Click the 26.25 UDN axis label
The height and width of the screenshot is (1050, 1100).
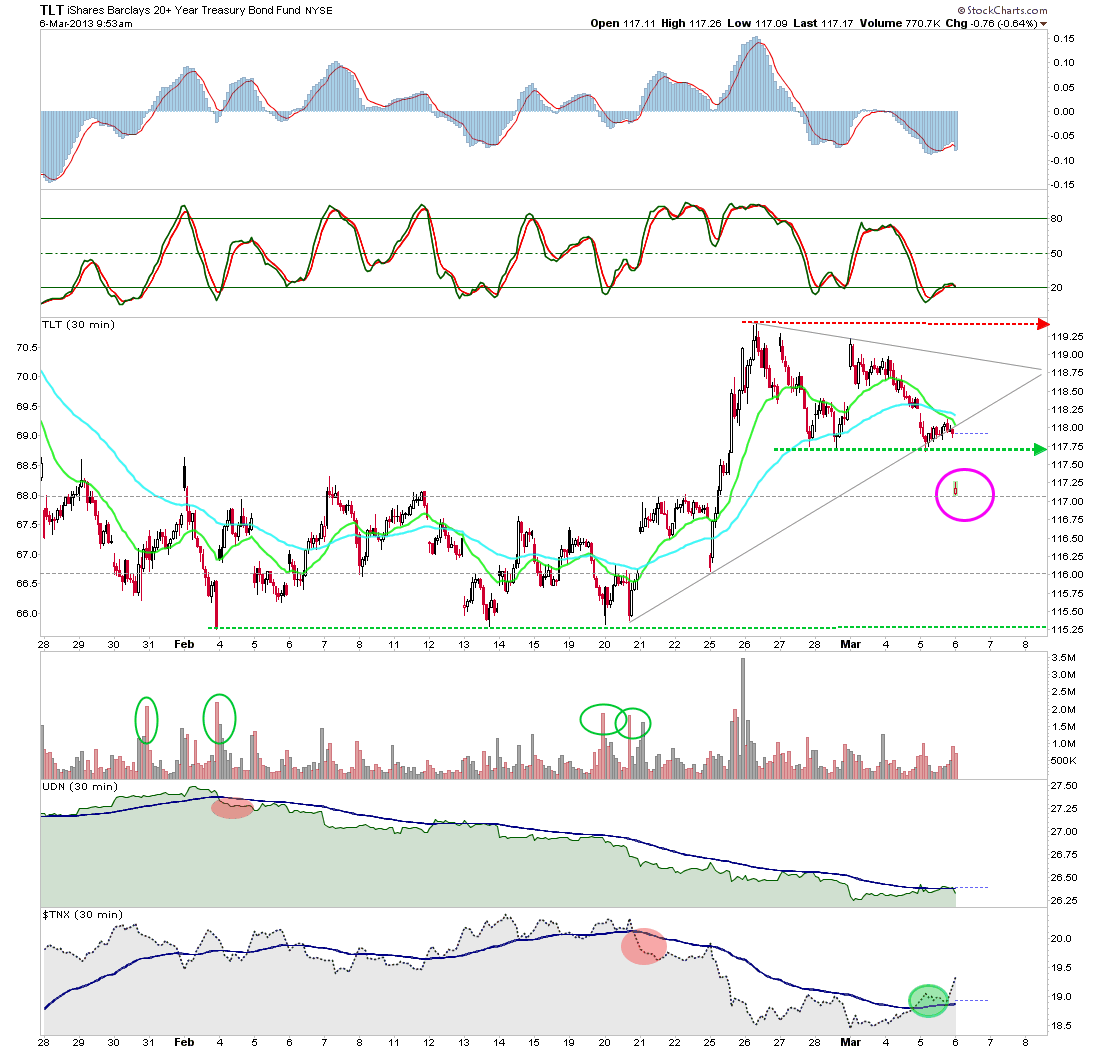click(1064, 900)
